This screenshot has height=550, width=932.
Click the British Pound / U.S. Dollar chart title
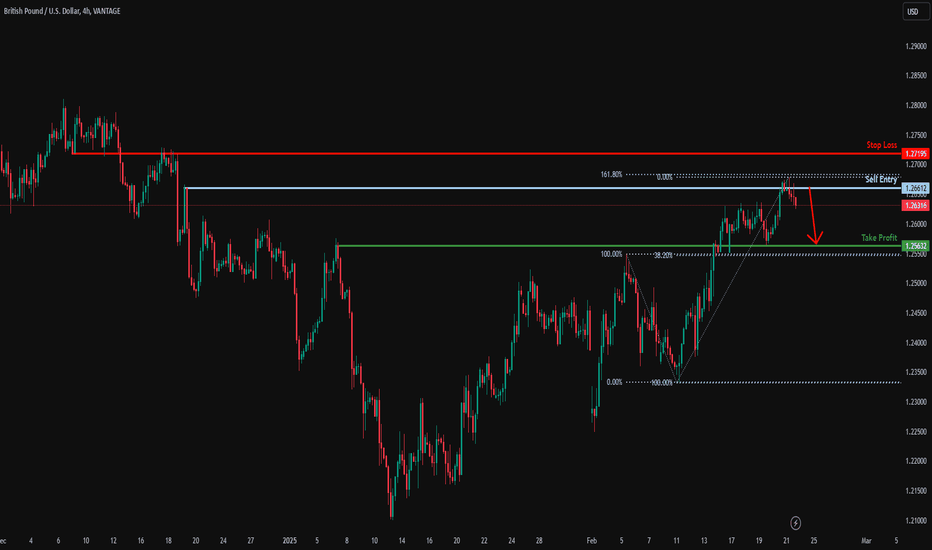click(62, 11)
